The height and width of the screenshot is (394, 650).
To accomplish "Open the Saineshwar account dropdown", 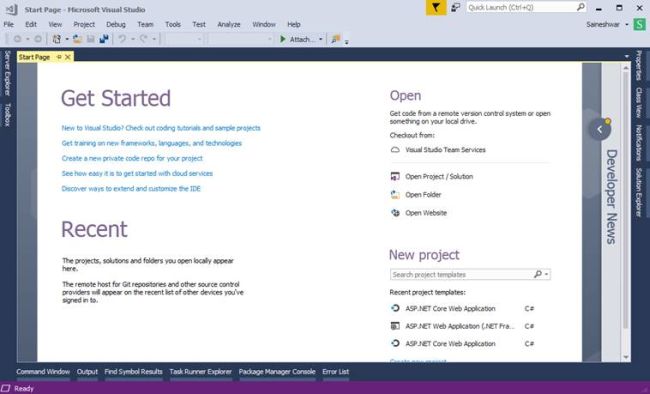I will (627, 24).
